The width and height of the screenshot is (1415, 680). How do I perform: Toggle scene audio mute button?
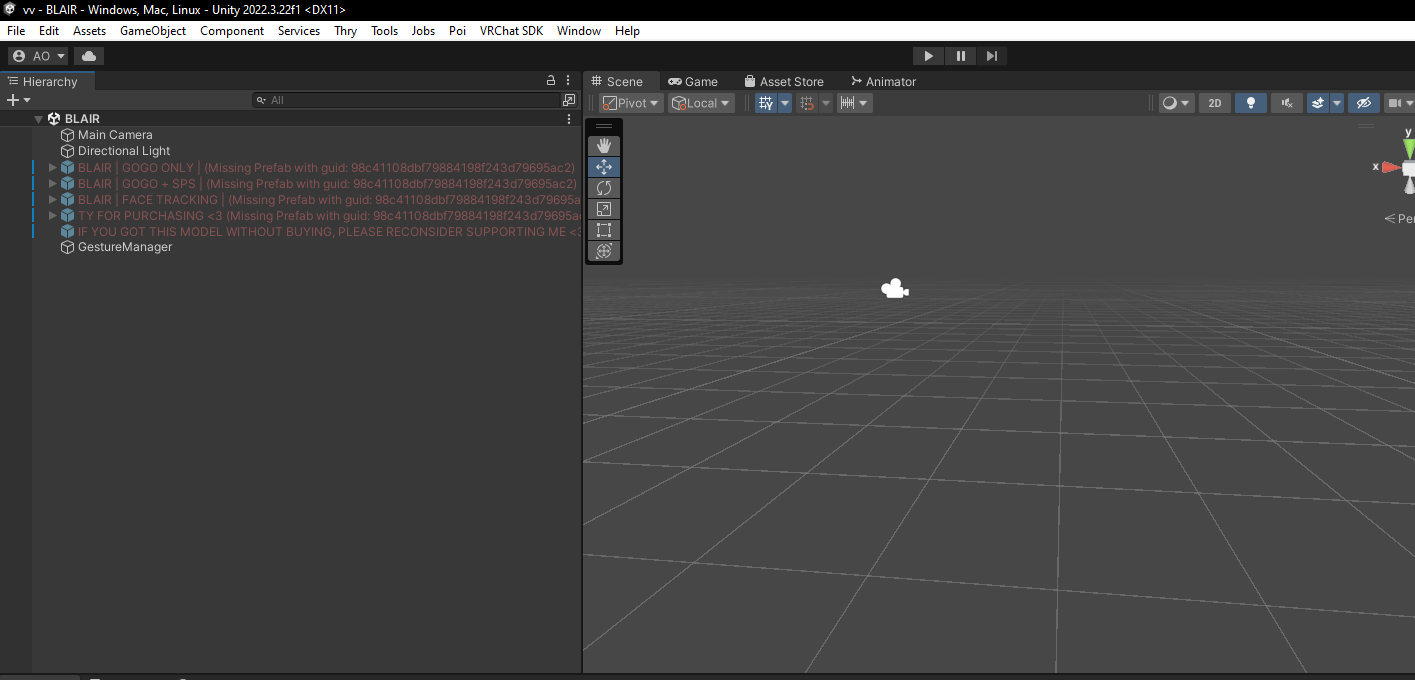[1287, 103]
